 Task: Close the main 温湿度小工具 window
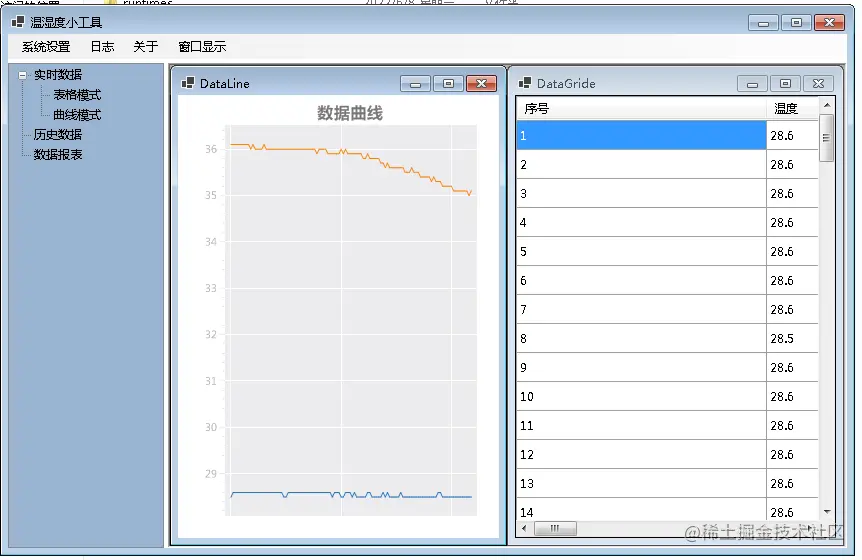click(x=830, y=23)
